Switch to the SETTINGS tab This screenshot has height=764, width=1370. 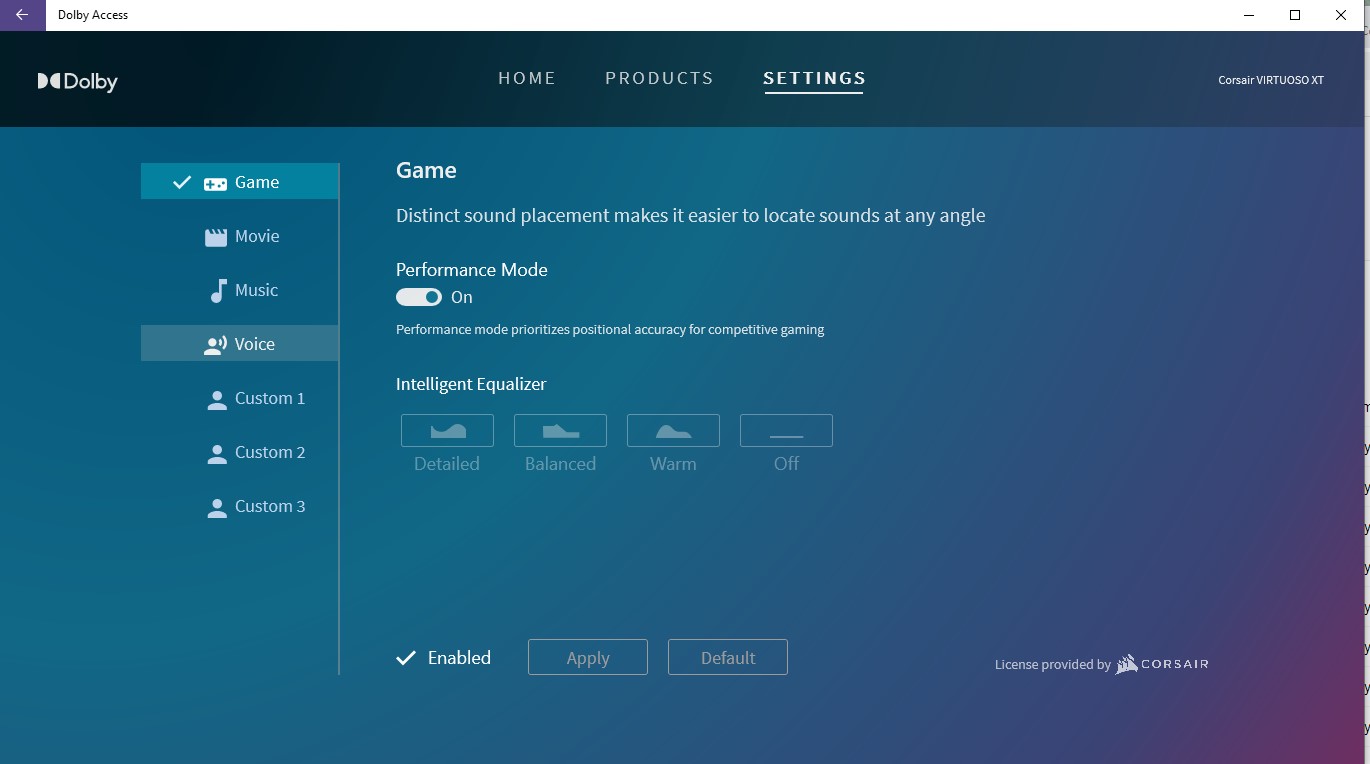pyautogui.click(x=814, y=78)
